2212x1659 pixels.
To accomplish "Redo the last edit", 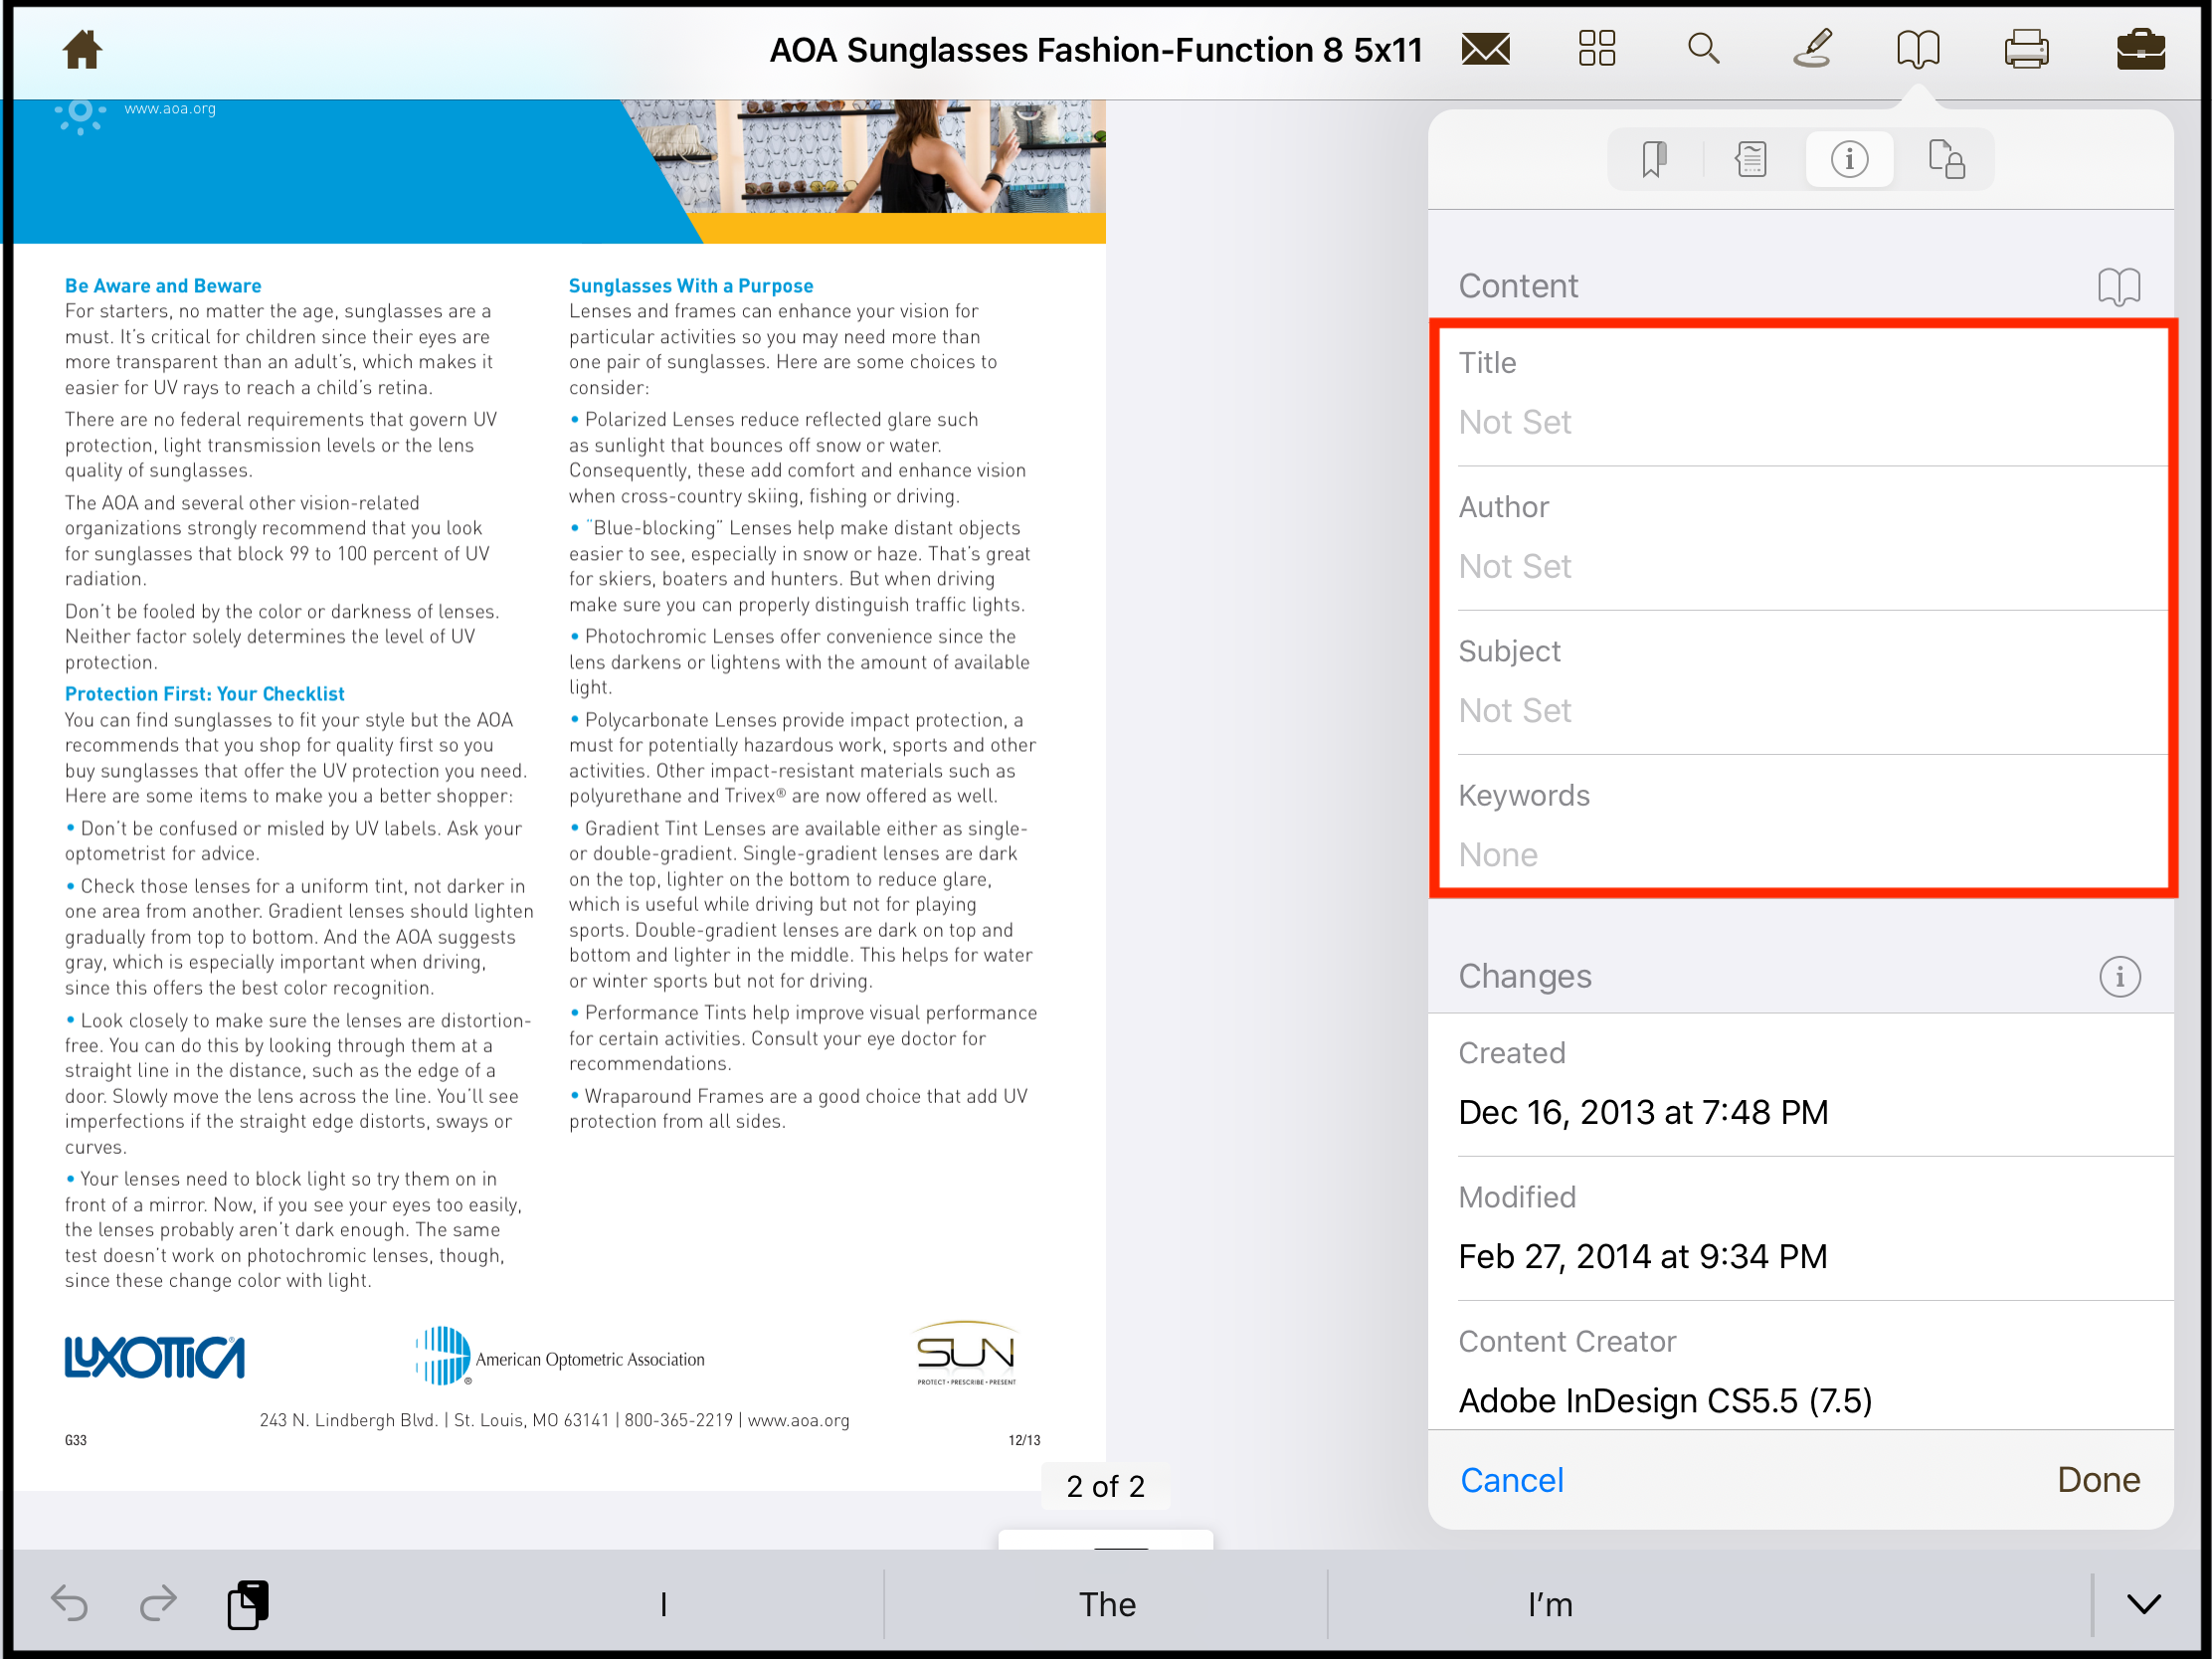I will pos(158,1603).
